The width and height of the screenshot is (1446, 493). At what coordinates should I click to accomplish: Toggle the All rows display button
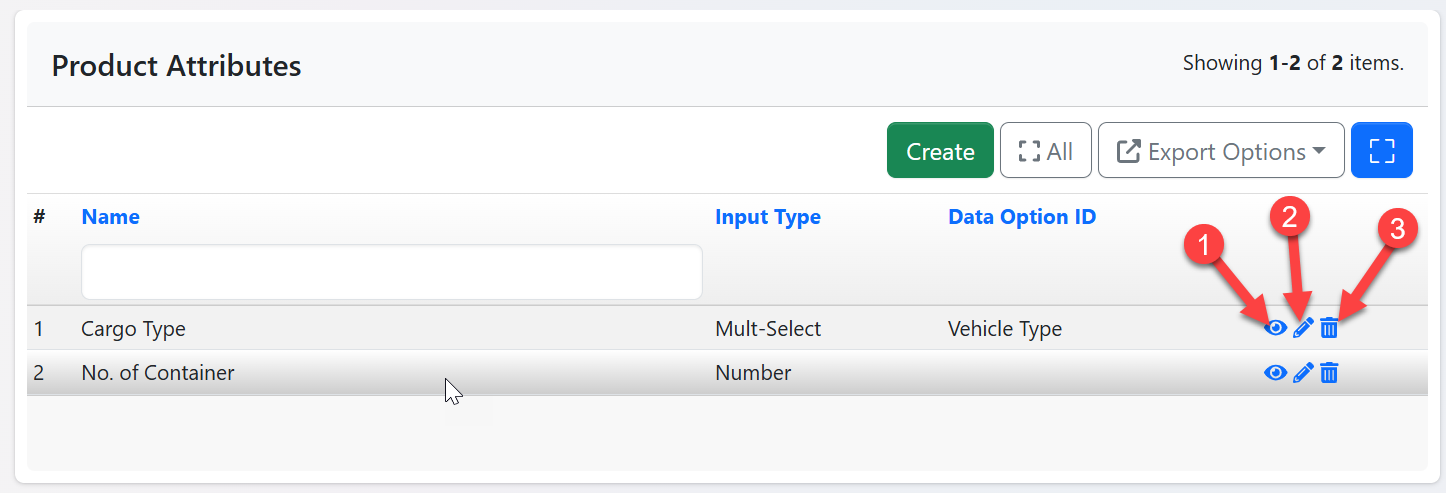(x=1045, y=151)
